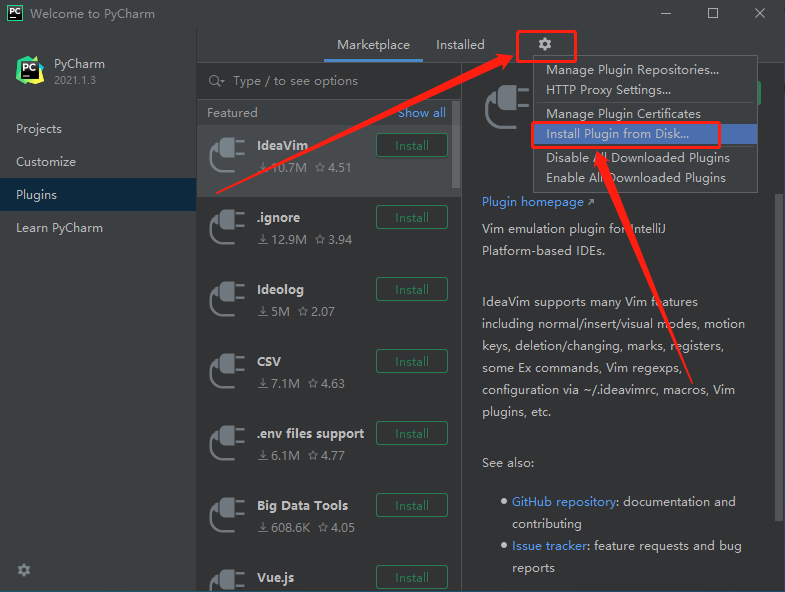This screenshot has width=785, height=592.
Task: Maximize the Welcome to PyCharm window
Action: click(713, 14)
